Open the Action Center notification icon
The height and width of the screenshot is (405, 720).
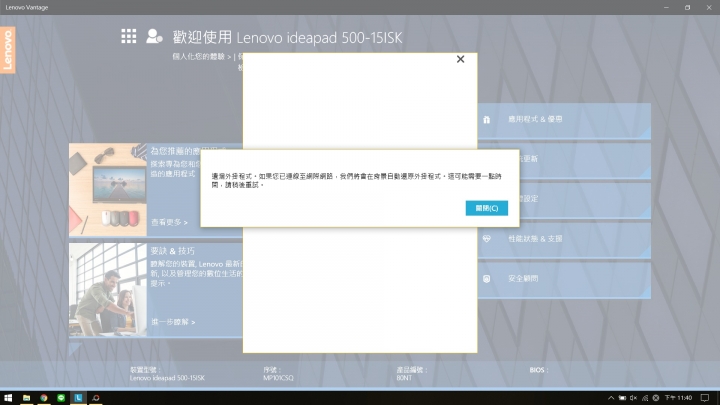tap(705, 398)
